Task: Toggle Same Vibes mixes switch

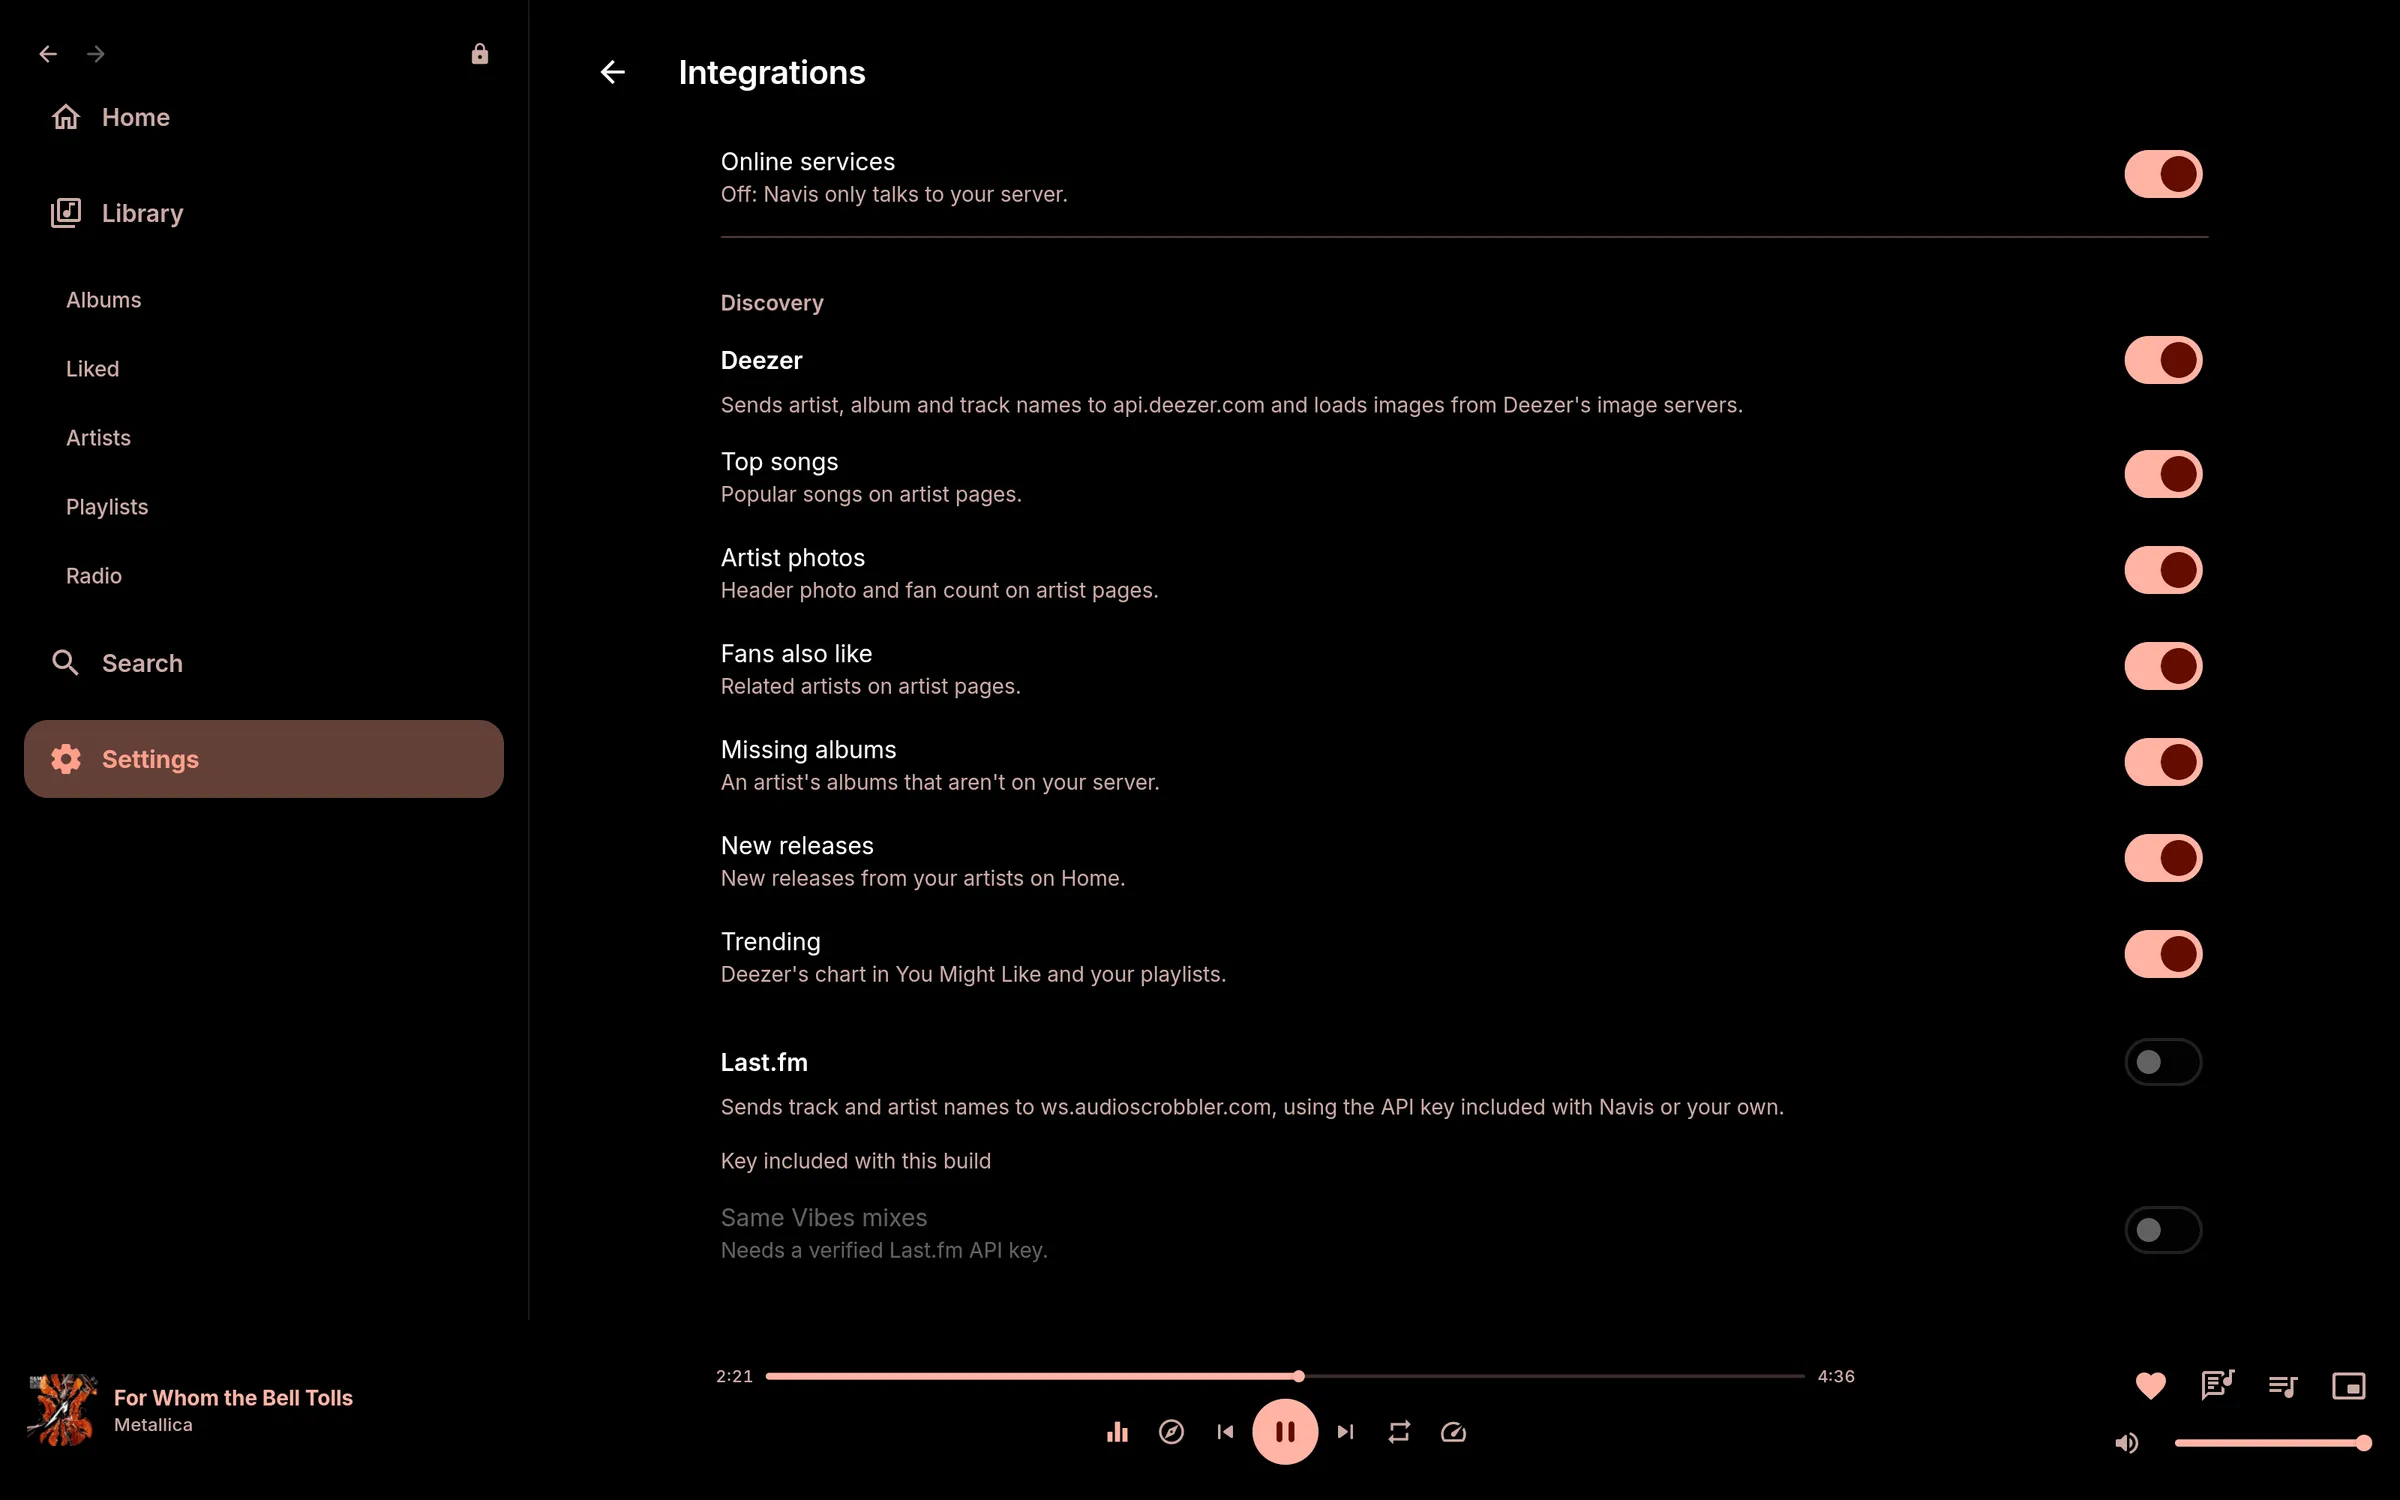Action: coord(2163,1230)
